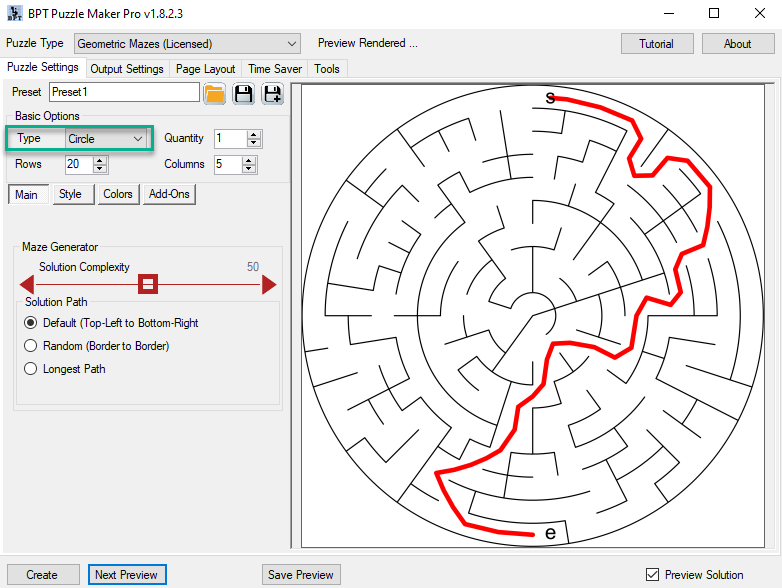Viewport: 782px width, 588px height.
Task: Open preset folder icon
Action: tap(215, 94)
